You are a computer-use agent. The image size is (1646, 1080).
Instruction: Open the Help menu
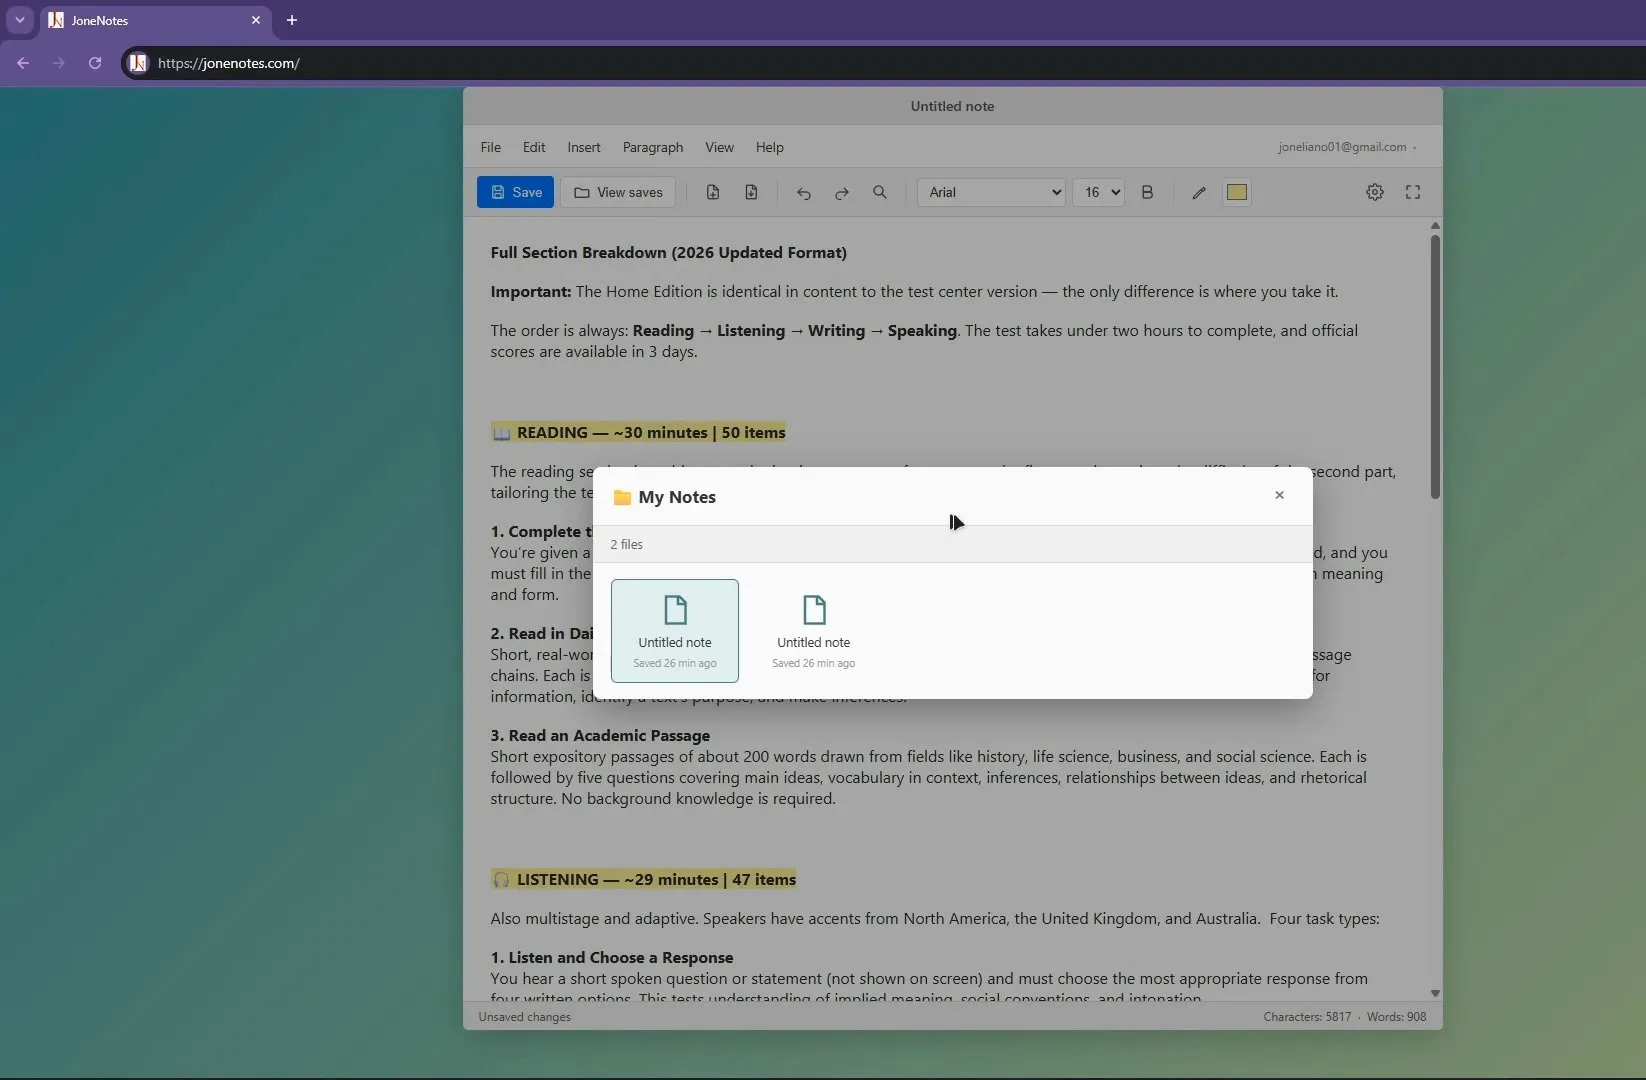click(770, 147)
